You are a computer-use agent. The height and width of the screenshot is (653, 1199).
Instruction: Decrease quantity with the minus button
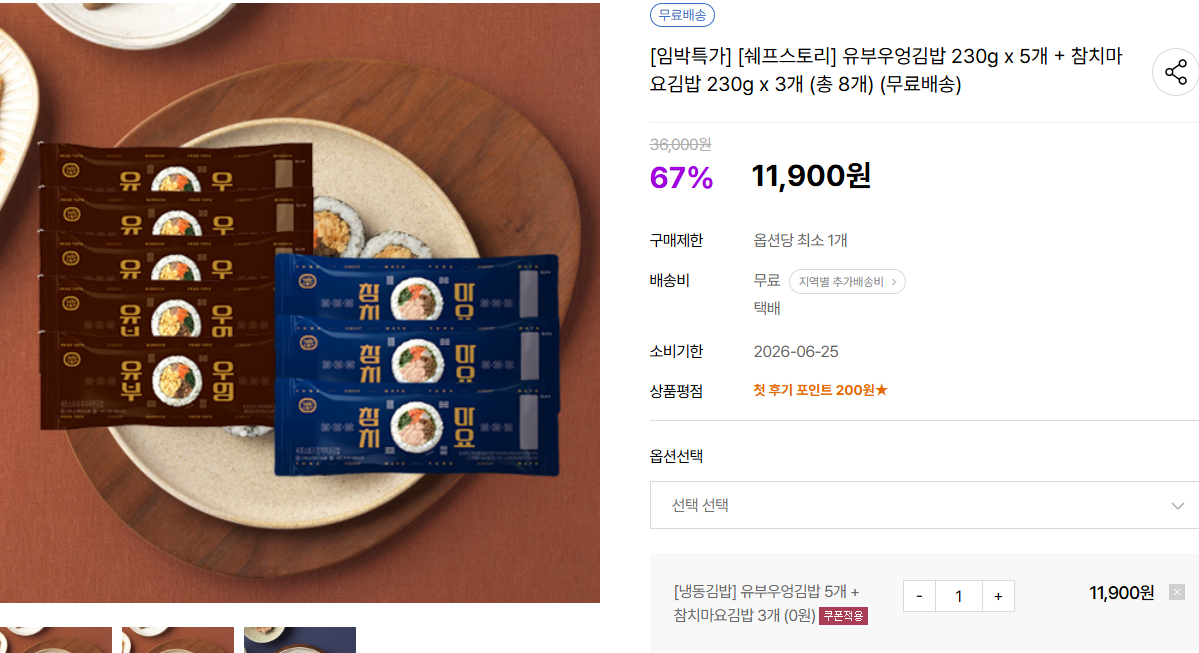click(x=919, y=596)
